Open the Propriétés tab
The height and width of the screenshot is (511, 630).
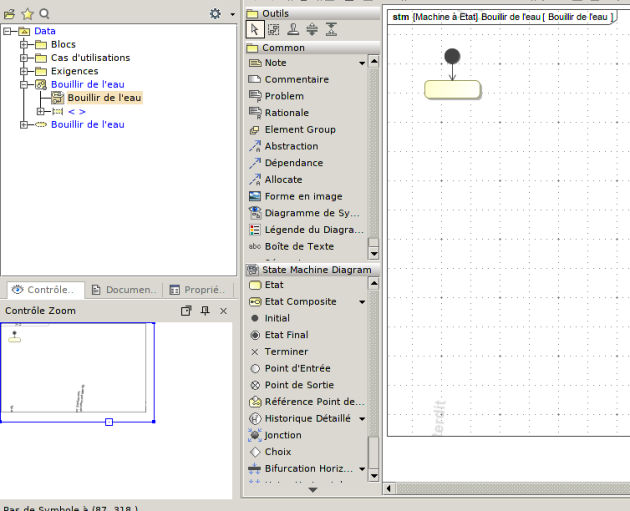[x=196, y=290]
